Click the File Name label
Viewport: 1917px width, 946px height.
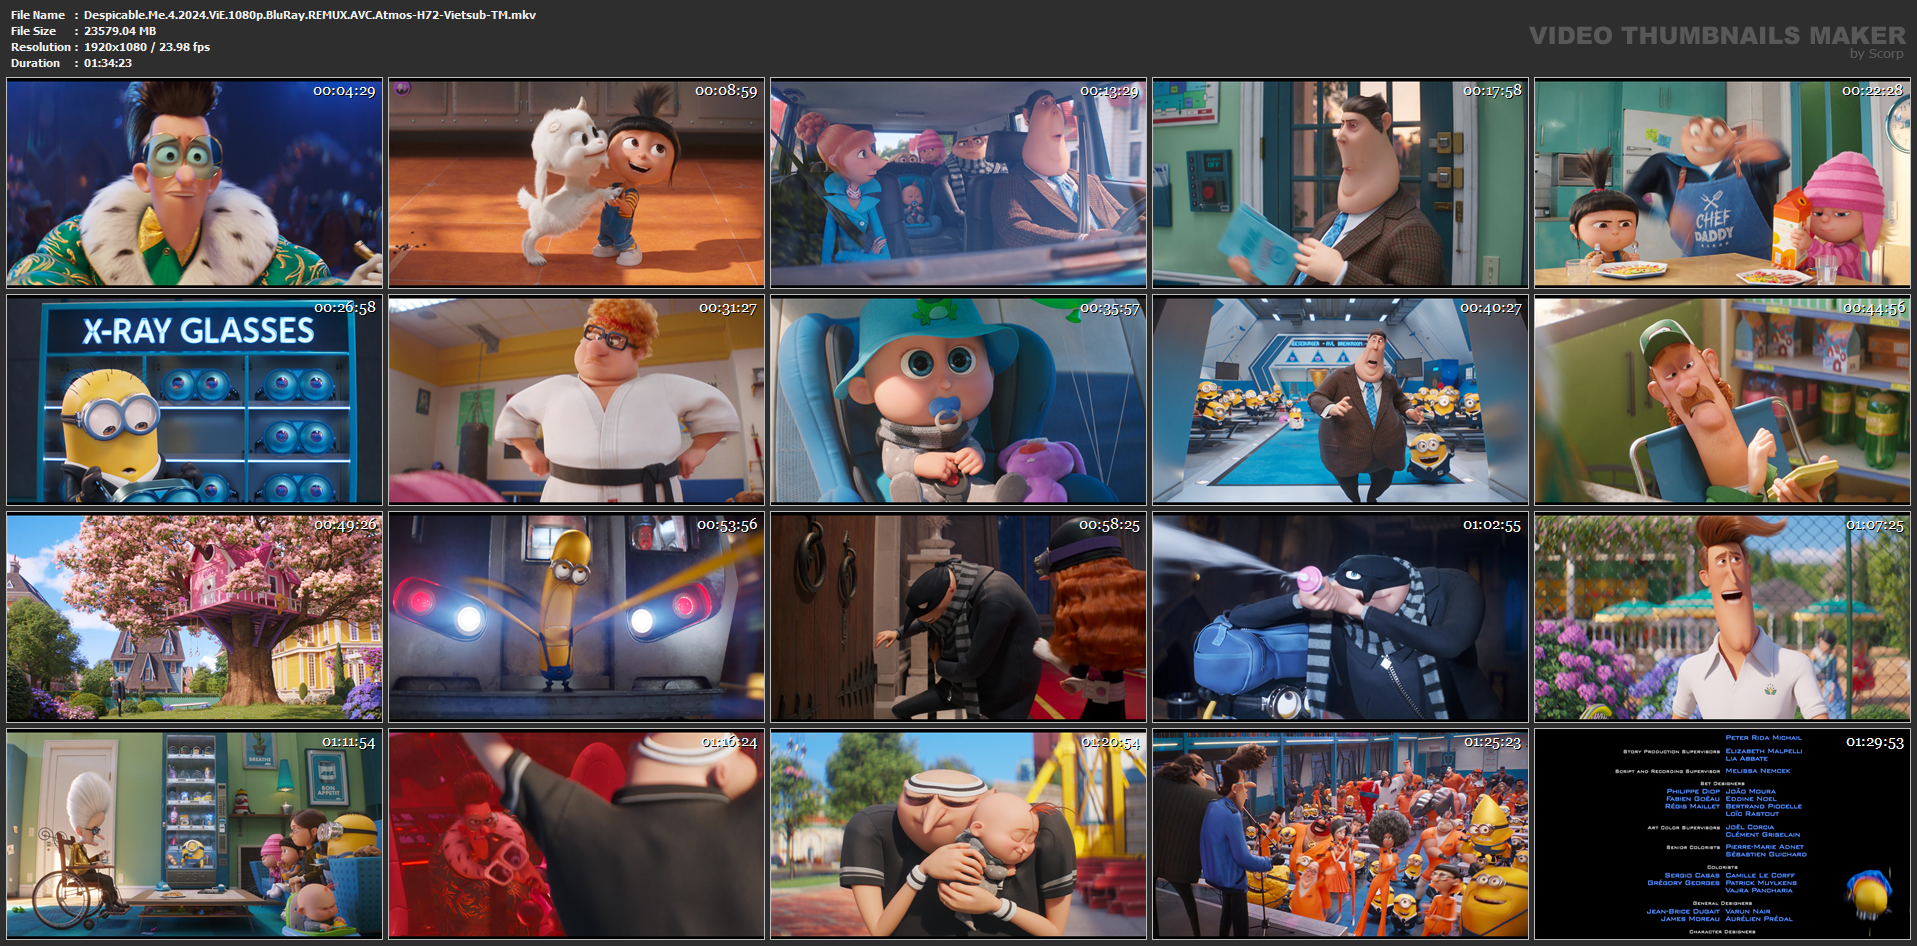(38, 15)
